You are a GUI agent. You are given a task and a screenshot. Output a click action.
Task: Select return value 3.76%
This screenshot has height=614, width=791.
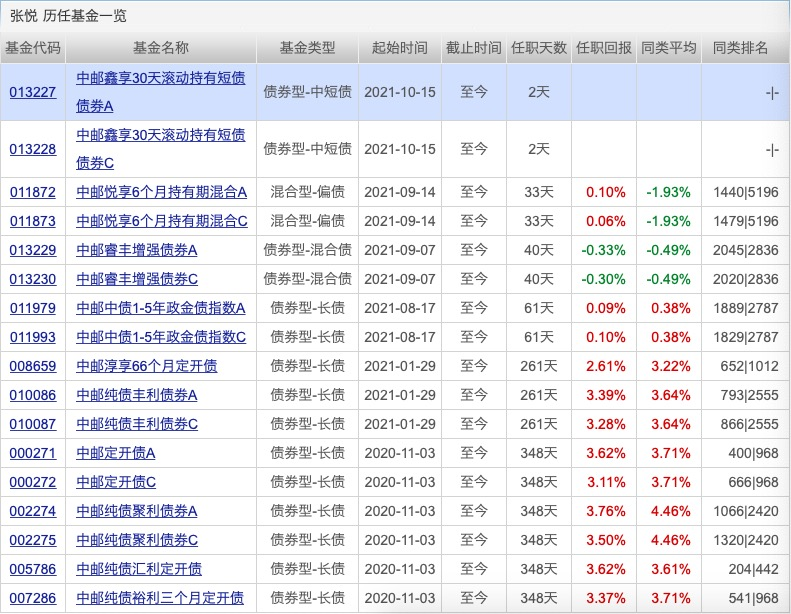click(606, 511)
